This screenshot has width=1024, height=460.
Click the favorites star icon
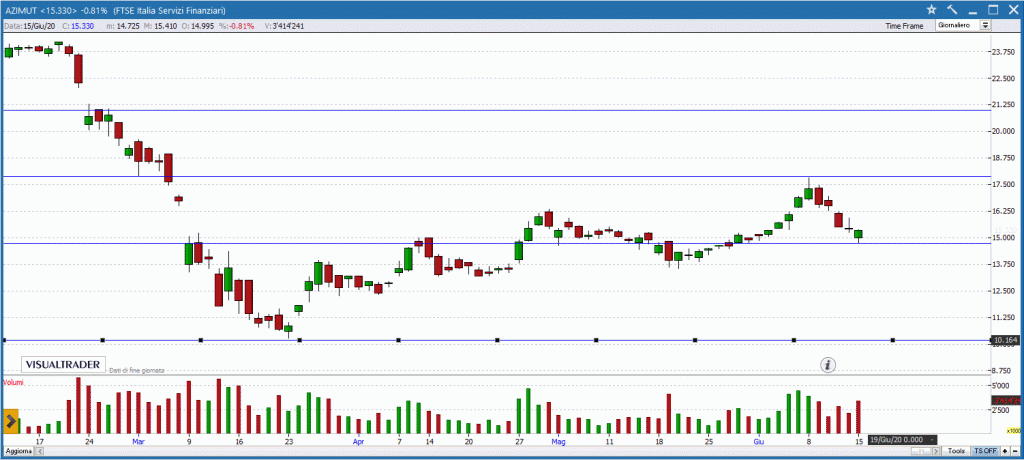click(931, 9)
